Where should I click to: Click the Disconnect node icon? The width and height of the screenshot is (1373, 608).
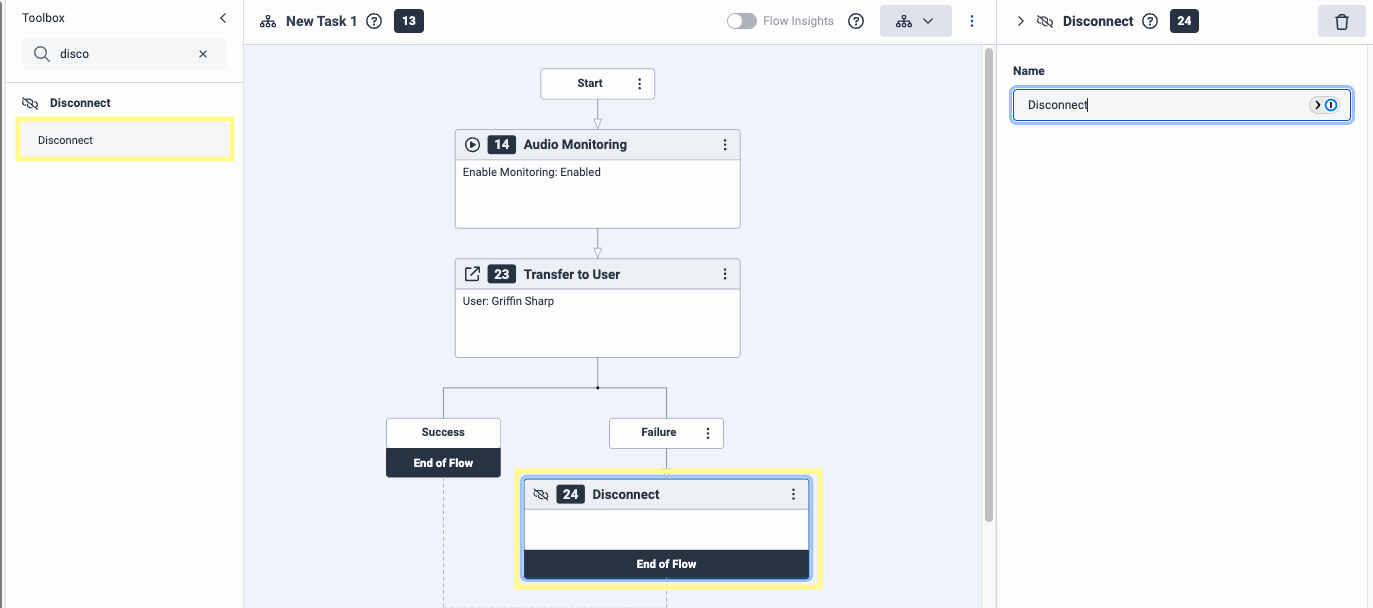[x=541, y=494]
